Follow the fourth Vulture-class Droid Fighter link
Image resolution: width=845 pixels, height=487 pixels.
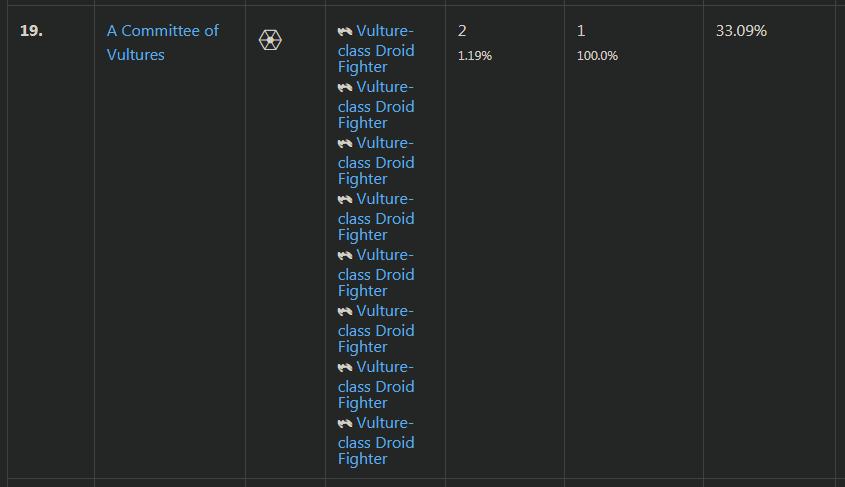tap(376, 218)
